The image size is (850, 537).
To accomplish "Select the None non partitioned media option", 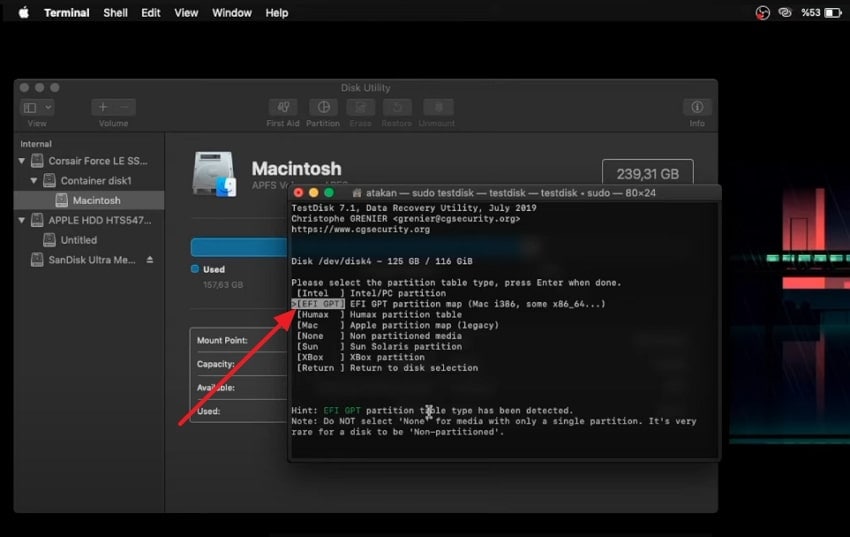I will click(379, 336).
